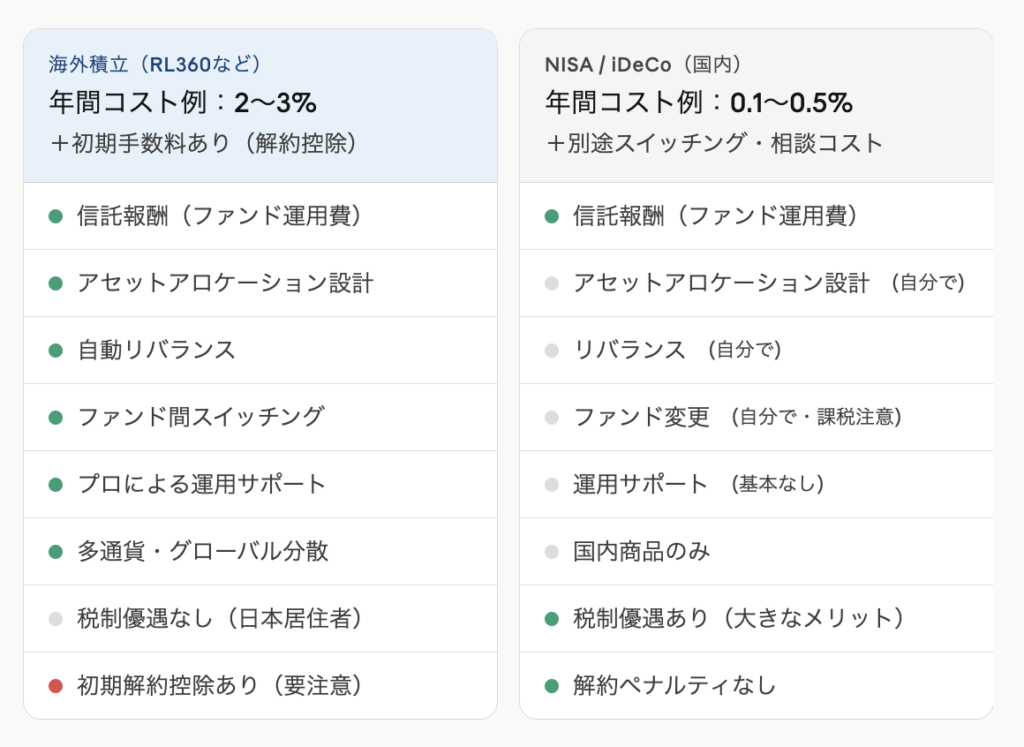Click the +別途スイッチング・相談コスト note

(x=714, y=143)
